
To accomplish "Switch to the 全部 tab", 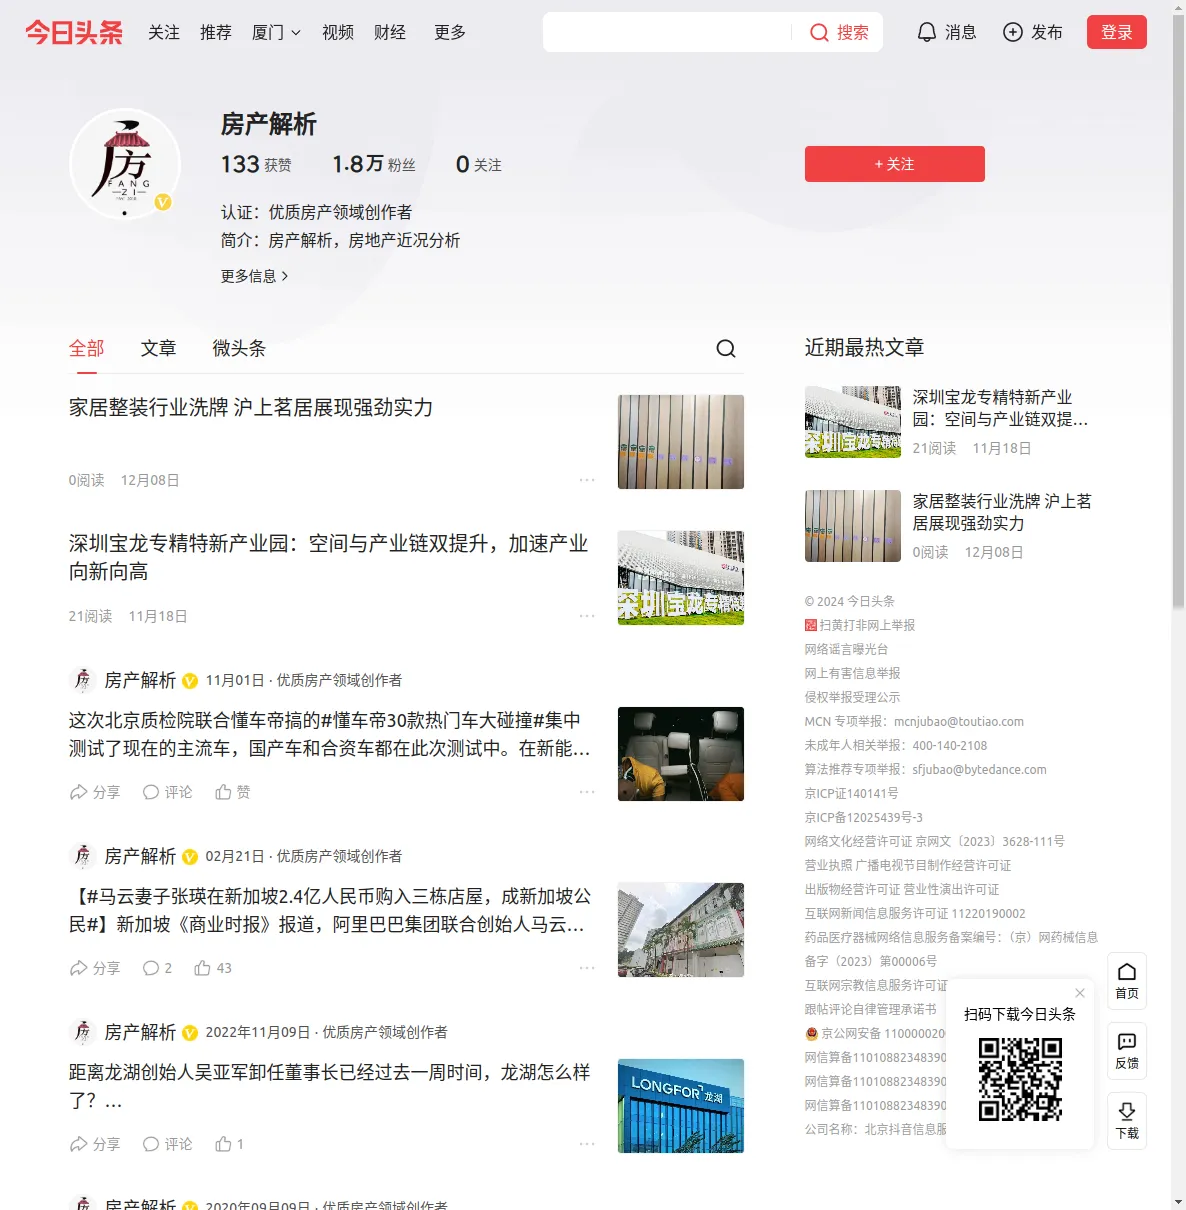I will click(x=87, y=348).
